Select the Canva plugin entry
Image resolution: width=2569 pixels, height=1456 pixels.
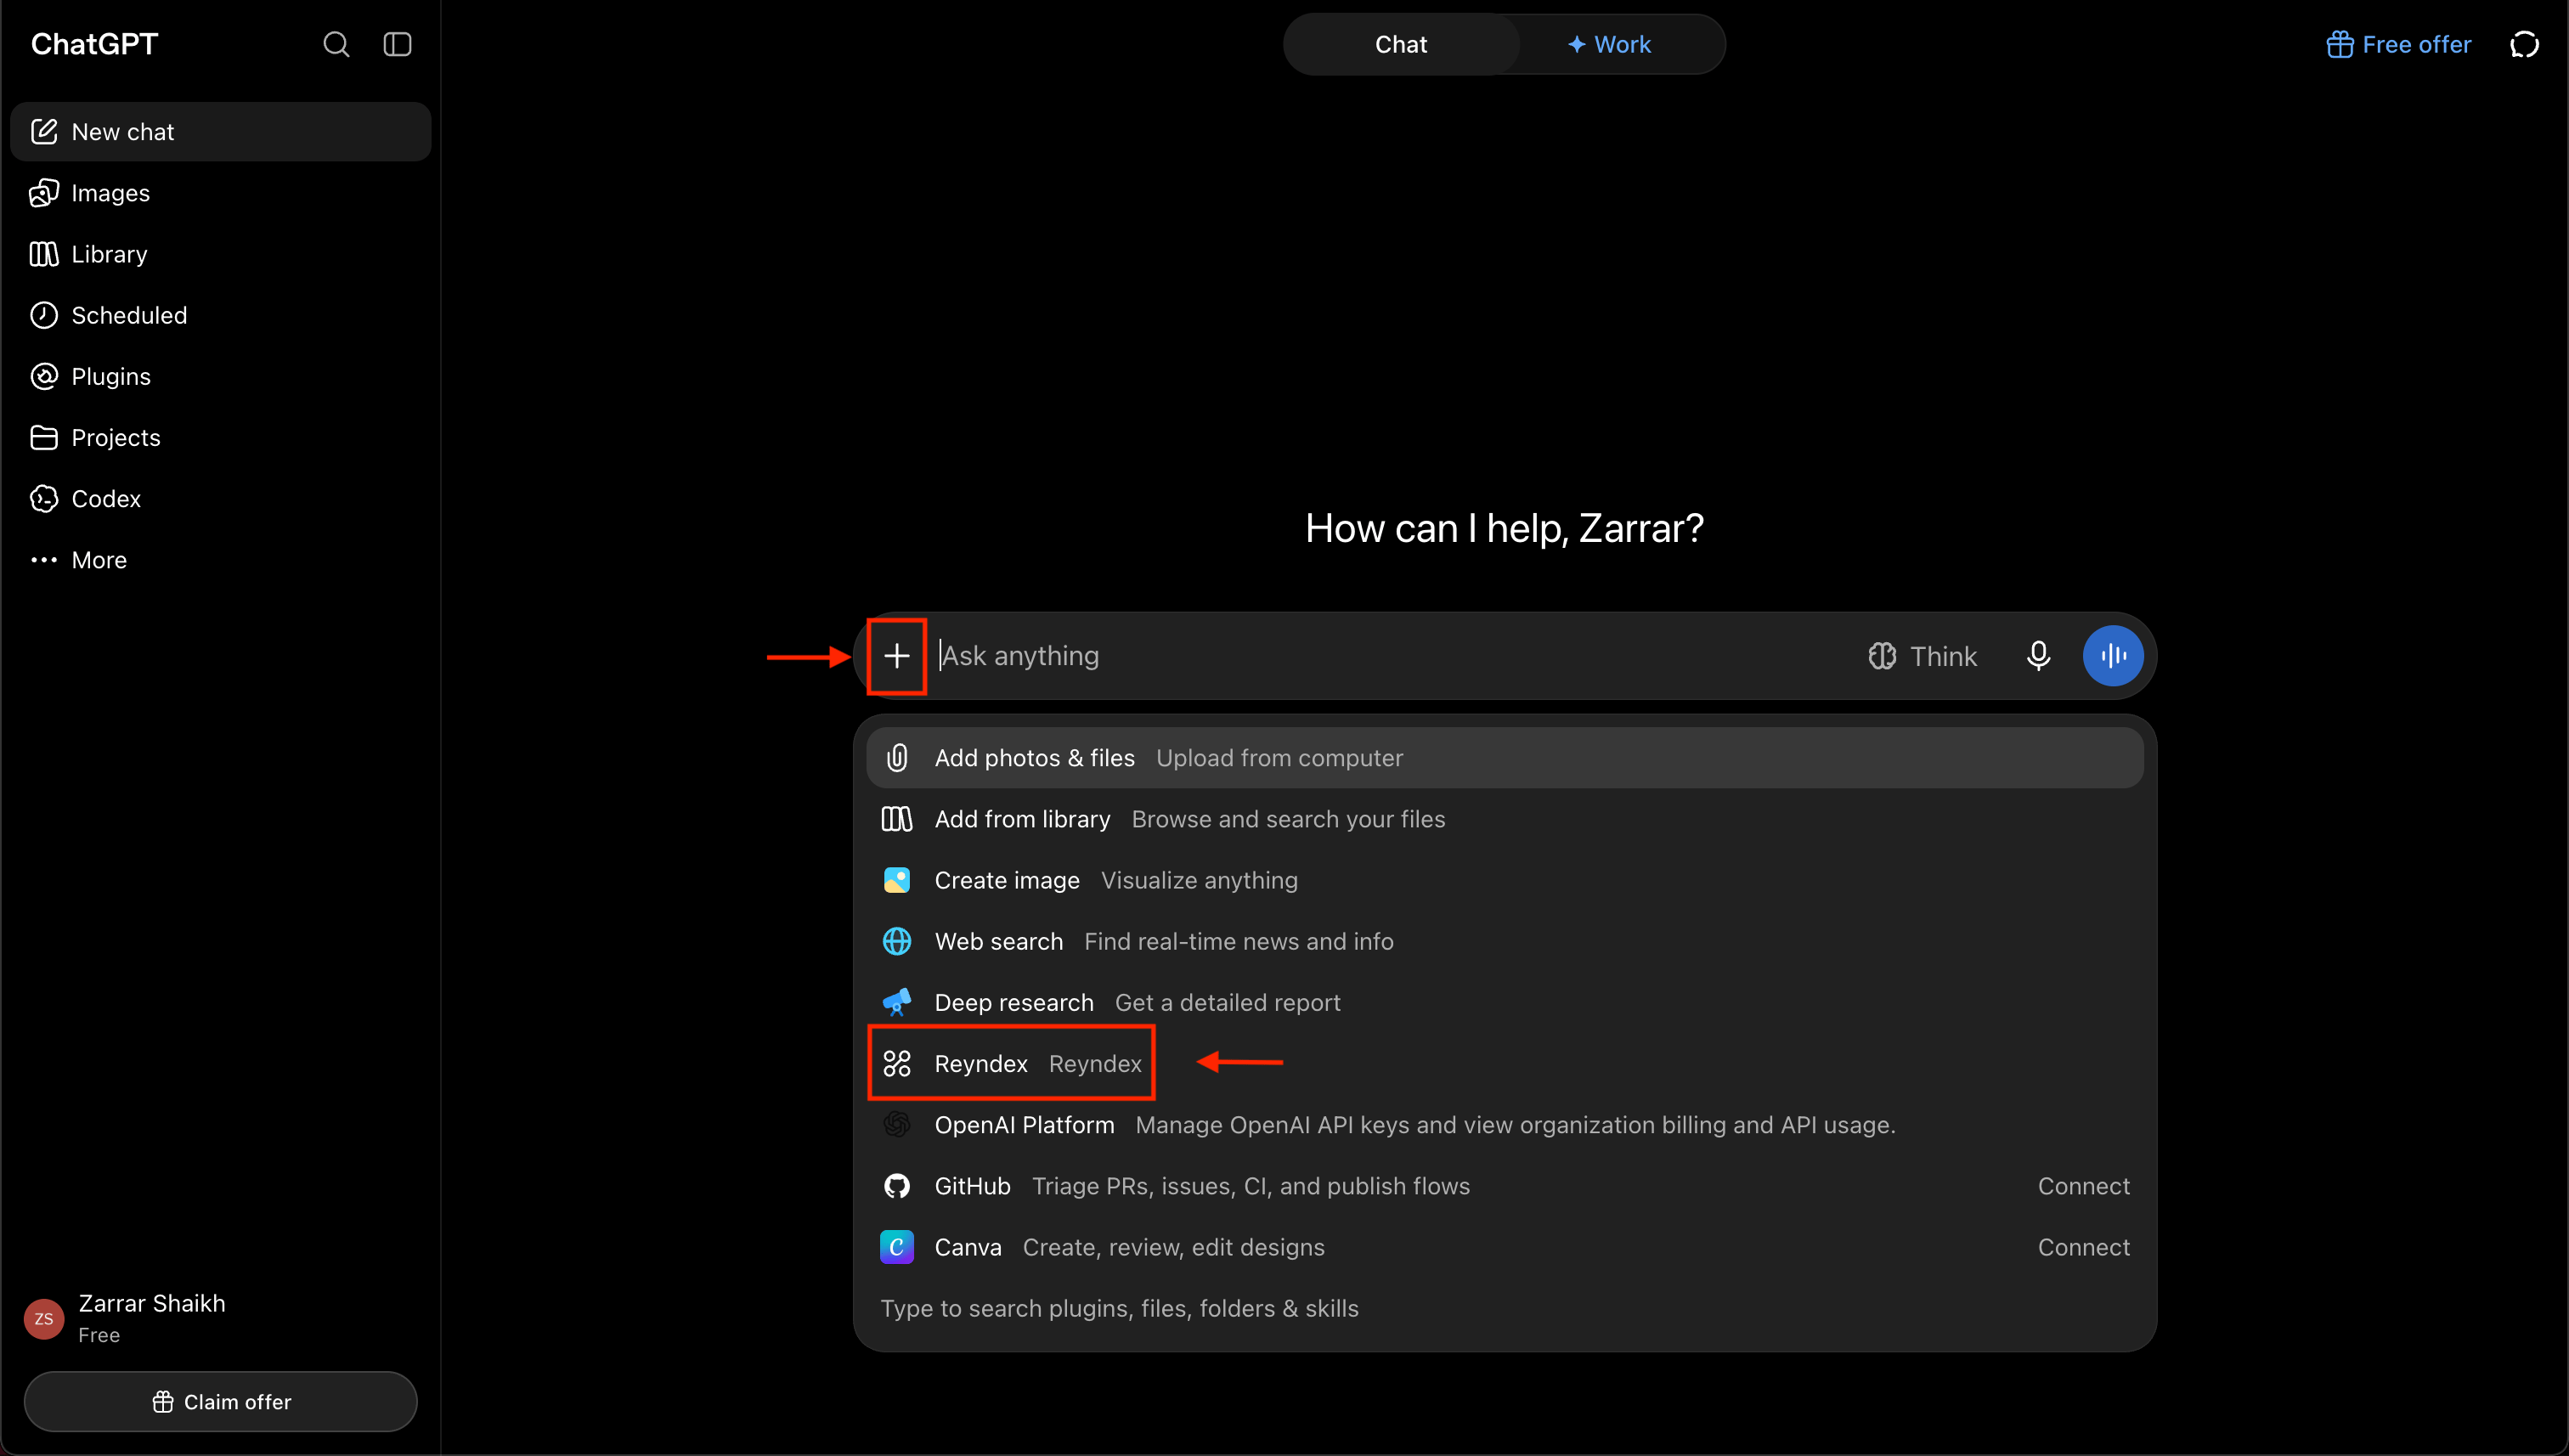coord(1505,1247)
